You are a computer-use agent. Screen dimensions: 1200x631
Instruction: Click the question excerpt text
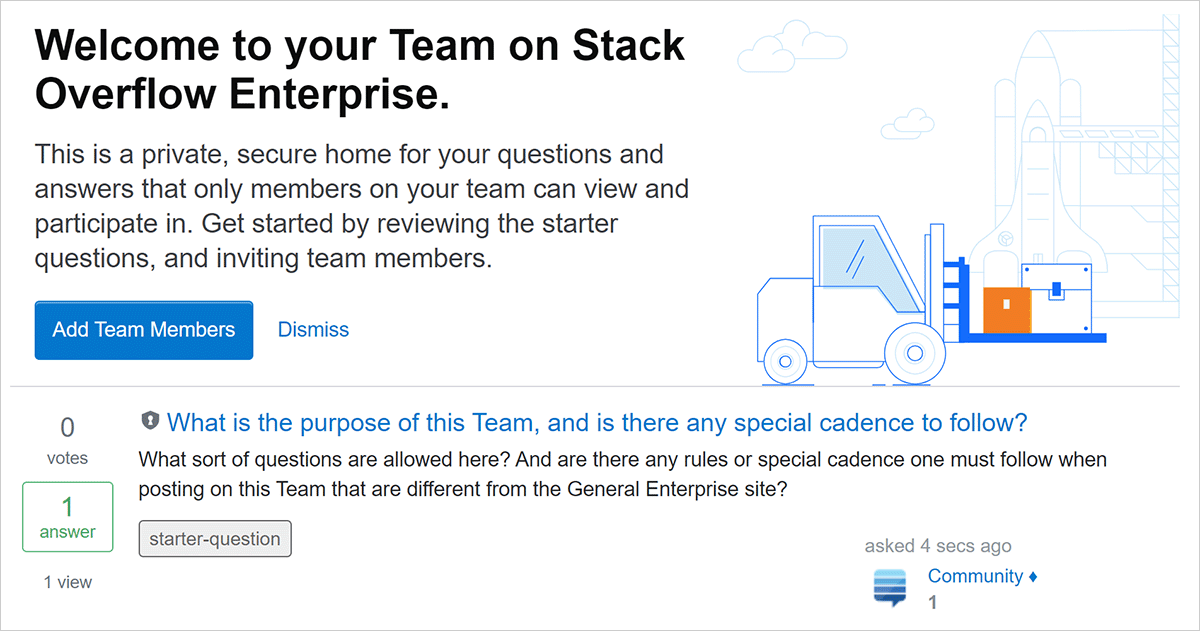tap(620, 475)
